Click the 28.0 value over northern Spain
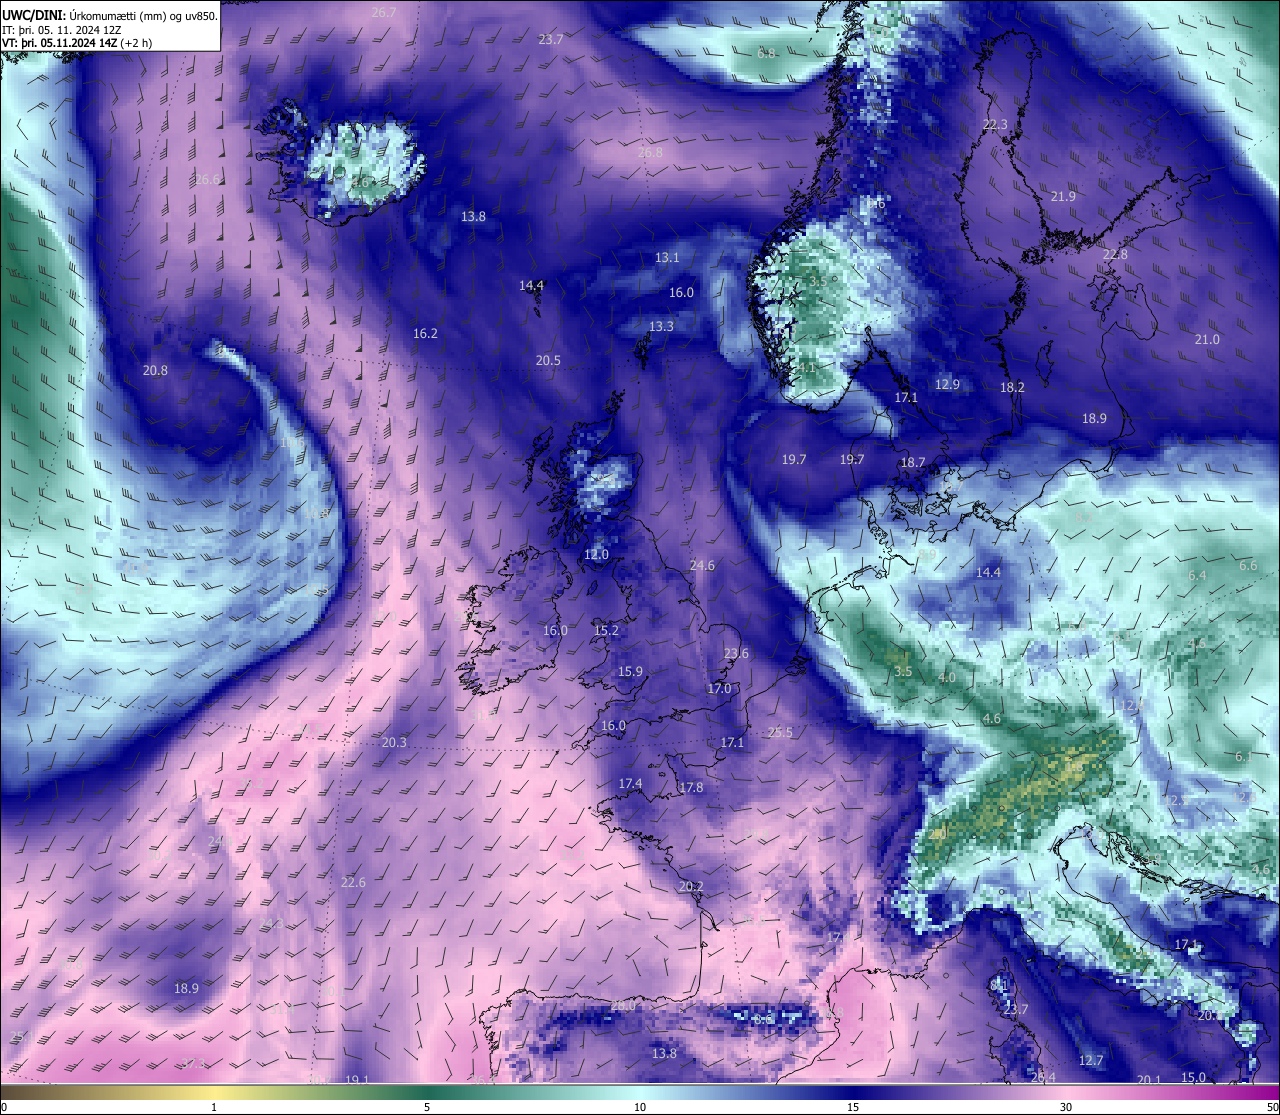1280x1115 pixels. pos(623,1007)
